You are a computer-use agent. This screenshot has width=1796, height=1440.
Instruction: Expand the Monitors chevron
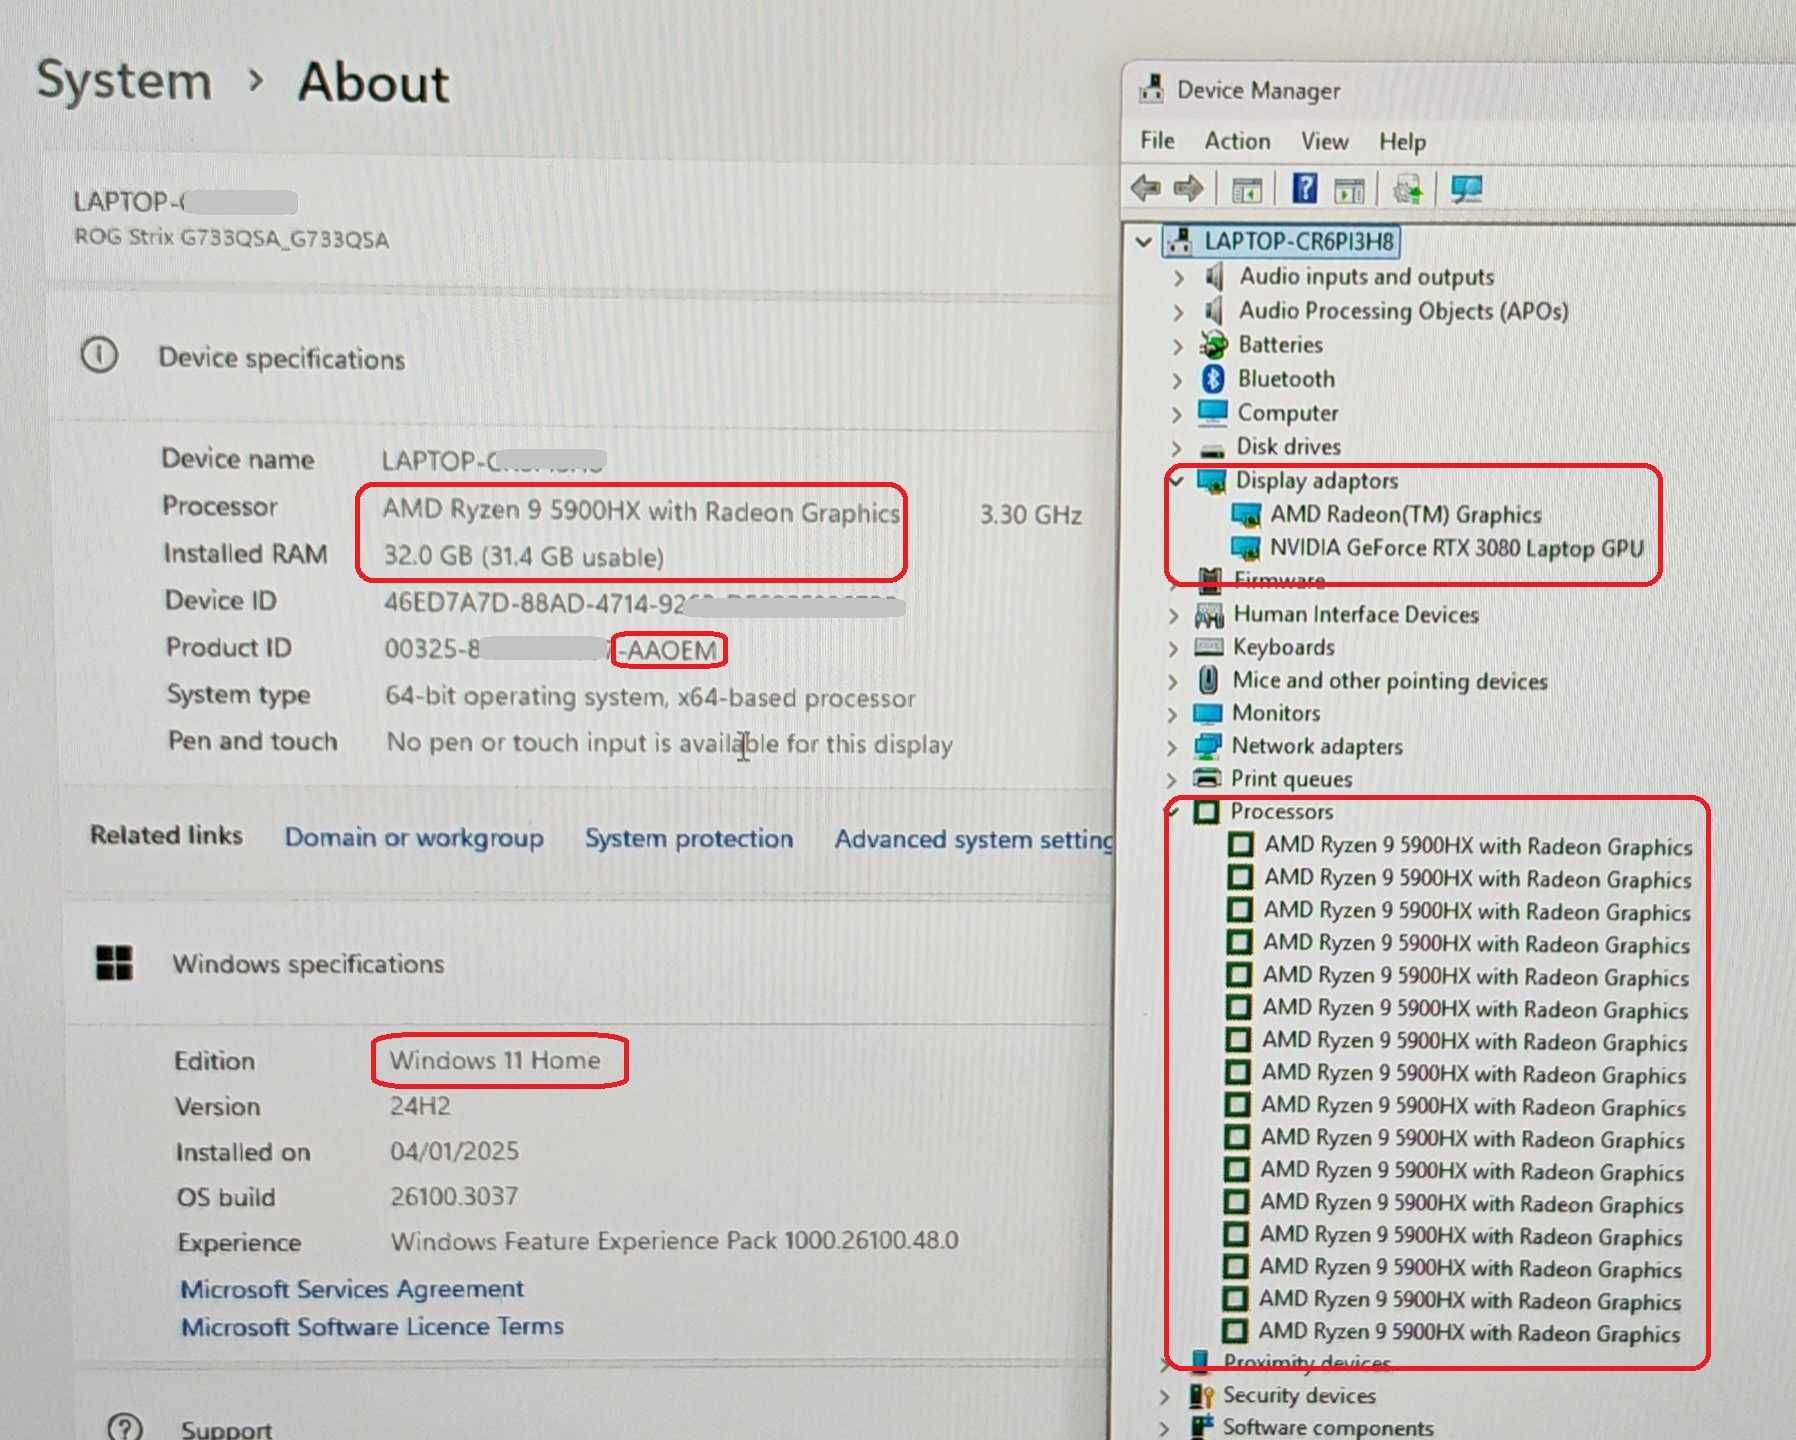[x=1172, y=715]
